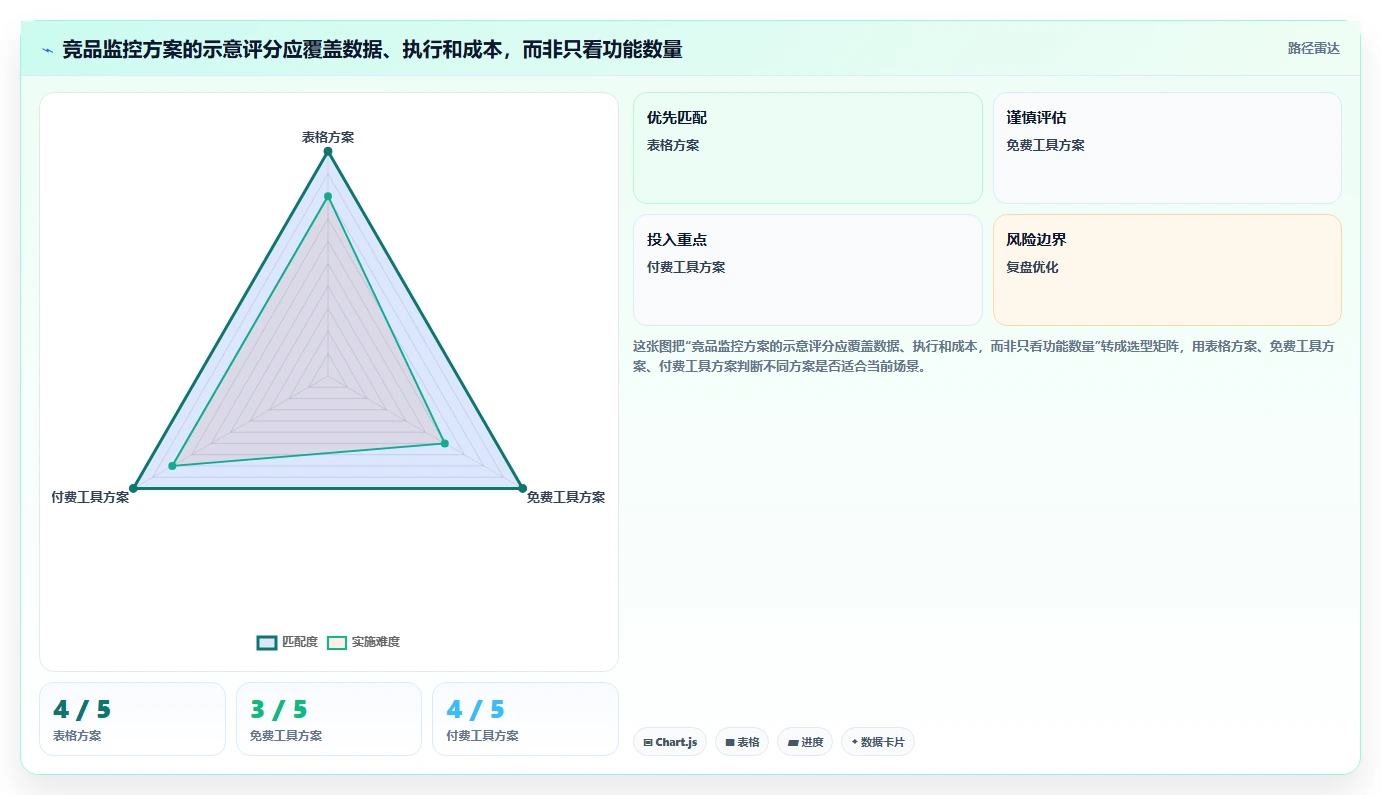Click the page title about 竞品监控方案
This screenshot has width=1381, height=795.
(x=372, y=50)
